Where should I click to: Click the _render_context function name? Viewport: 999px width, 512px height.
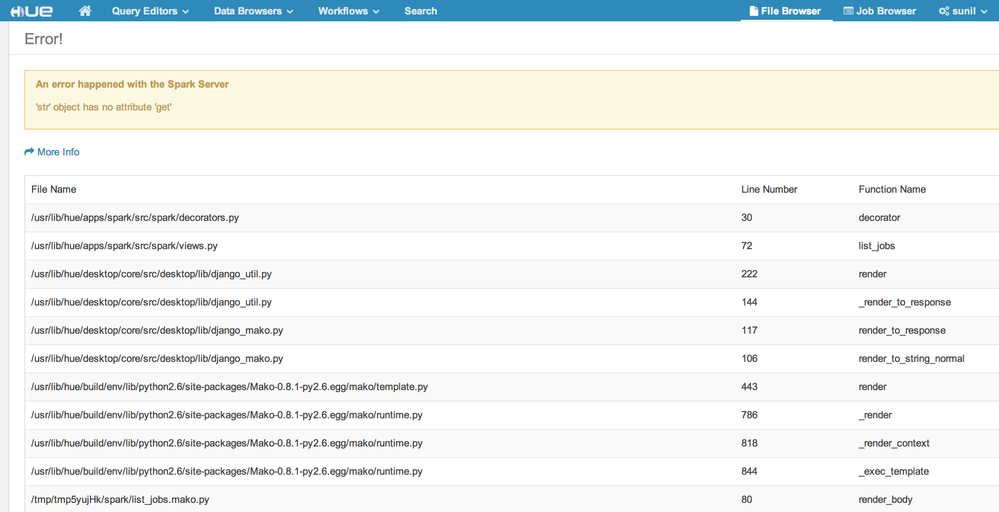(x=894, y=443)
